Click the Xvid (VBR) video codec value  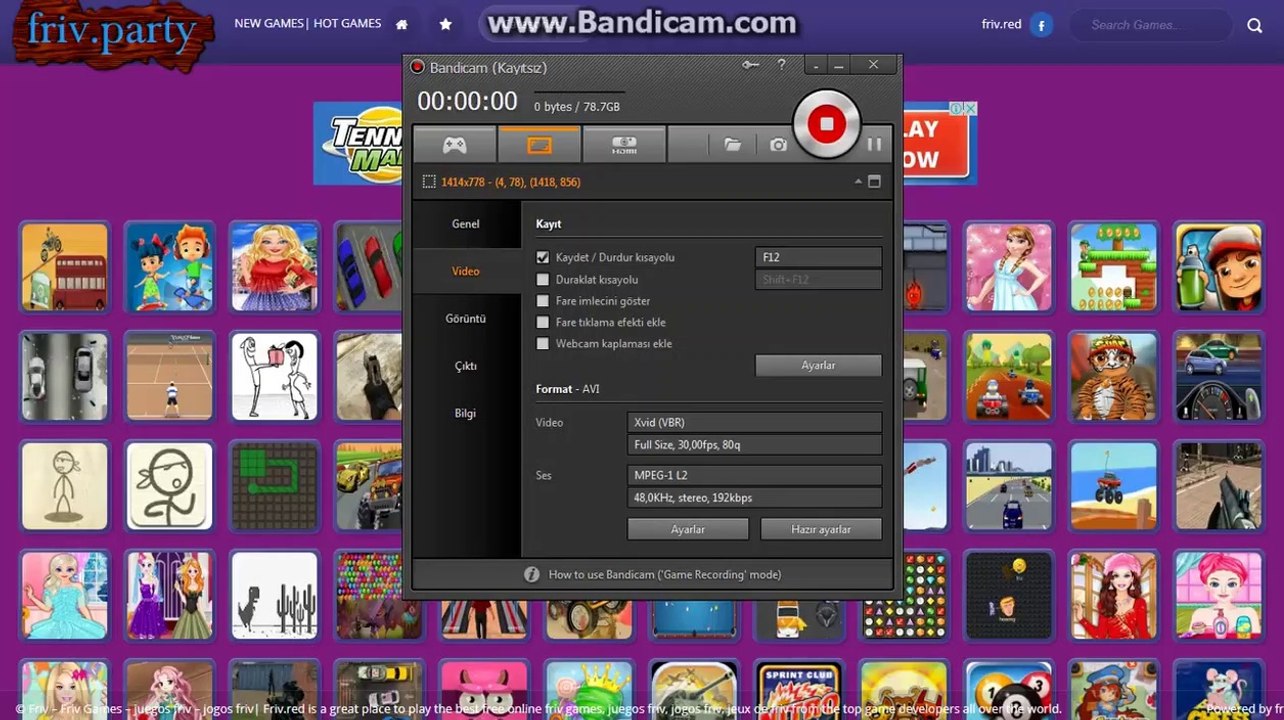(x=754, y=422)
